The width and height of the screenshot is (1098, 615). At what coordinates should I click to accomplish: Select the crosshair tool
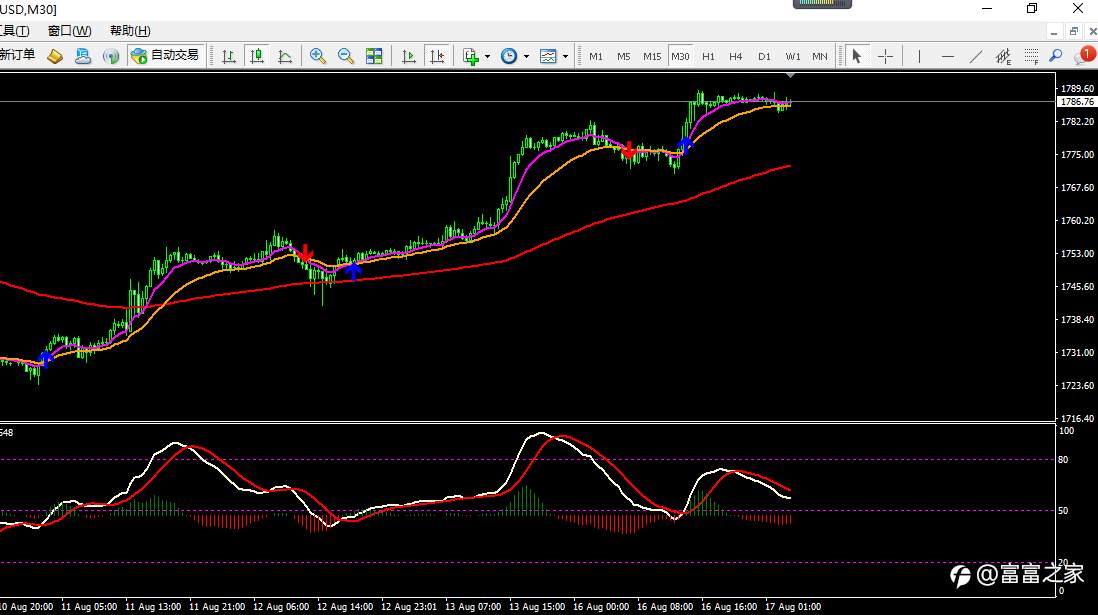pyautogui.click(x=885, y=56)
